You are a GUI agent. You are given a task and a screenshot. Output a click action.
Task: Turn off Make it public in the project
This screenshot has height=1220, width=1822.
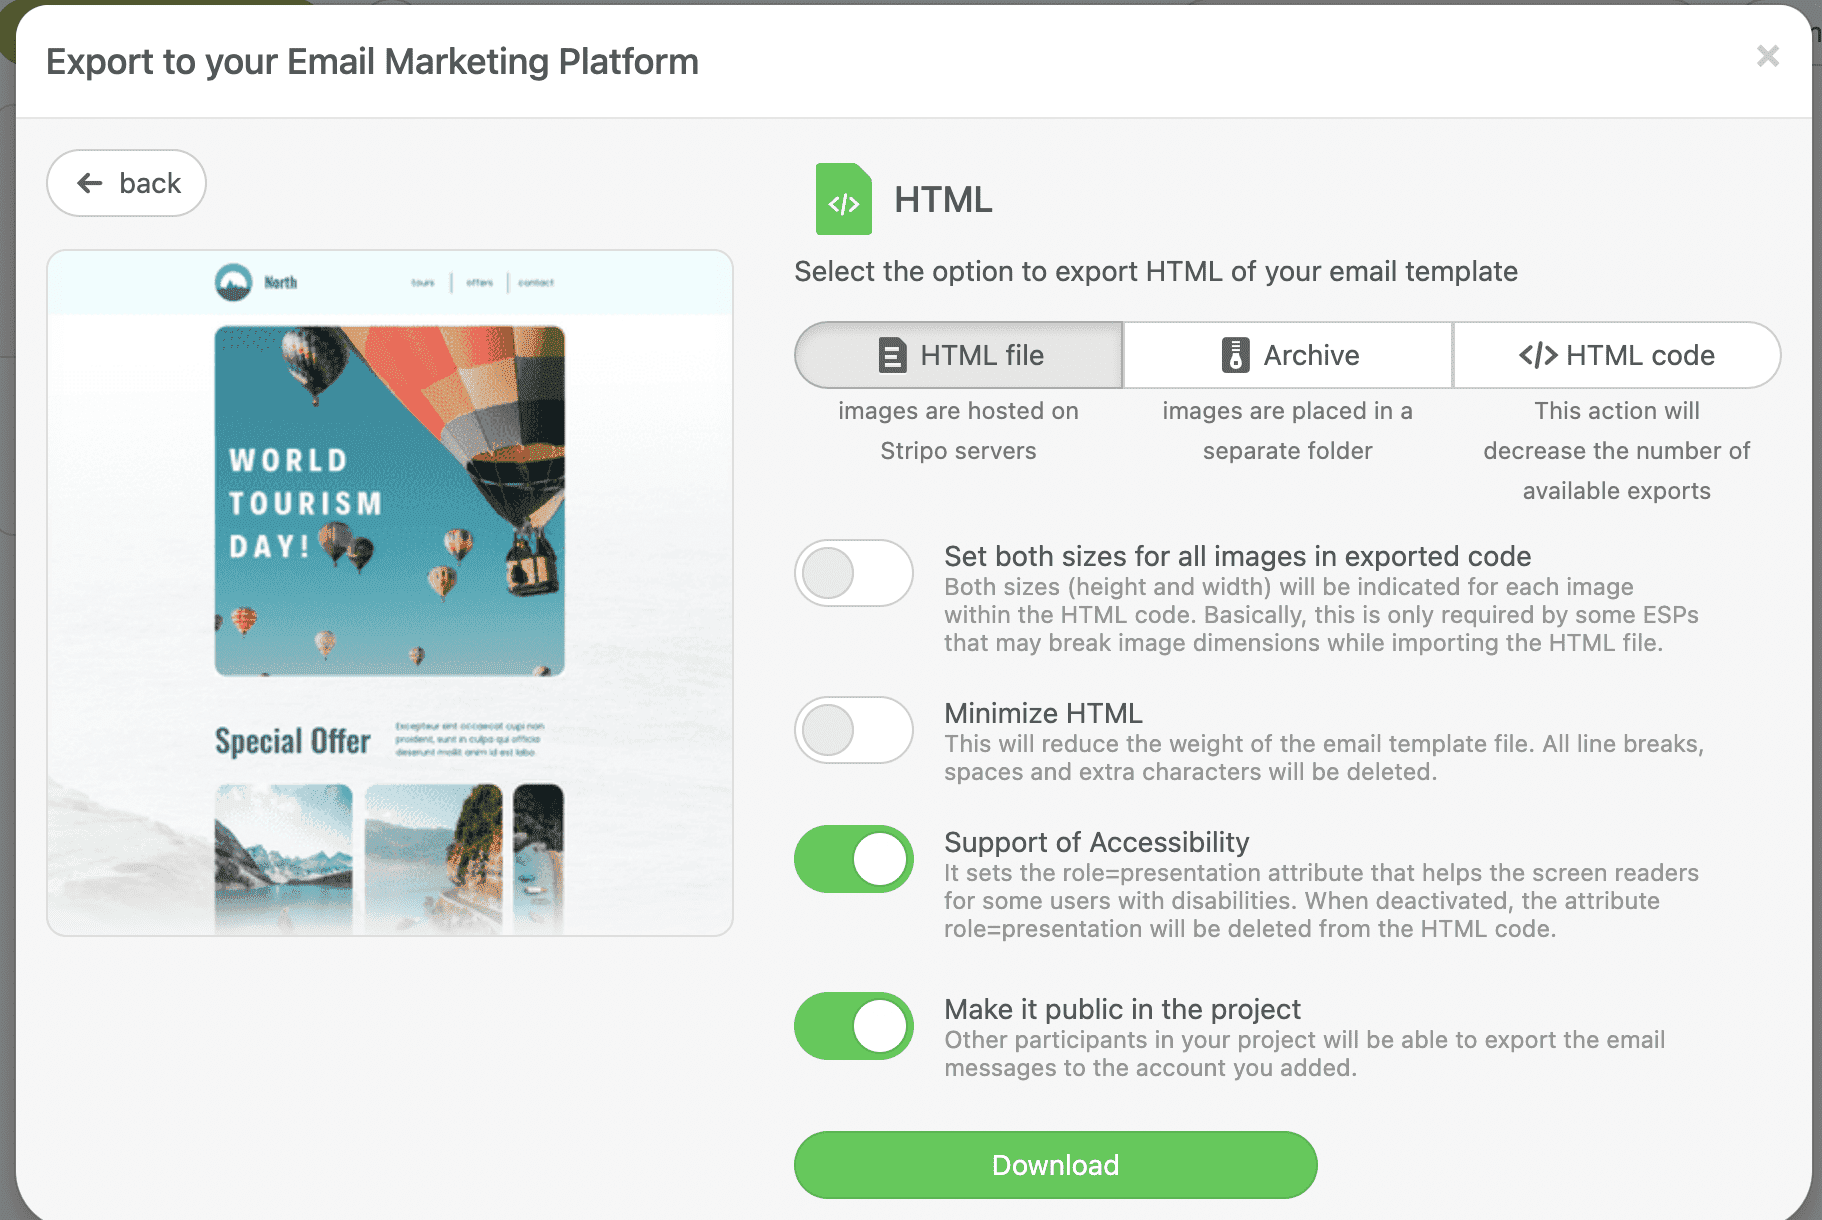pos(853,1026)
